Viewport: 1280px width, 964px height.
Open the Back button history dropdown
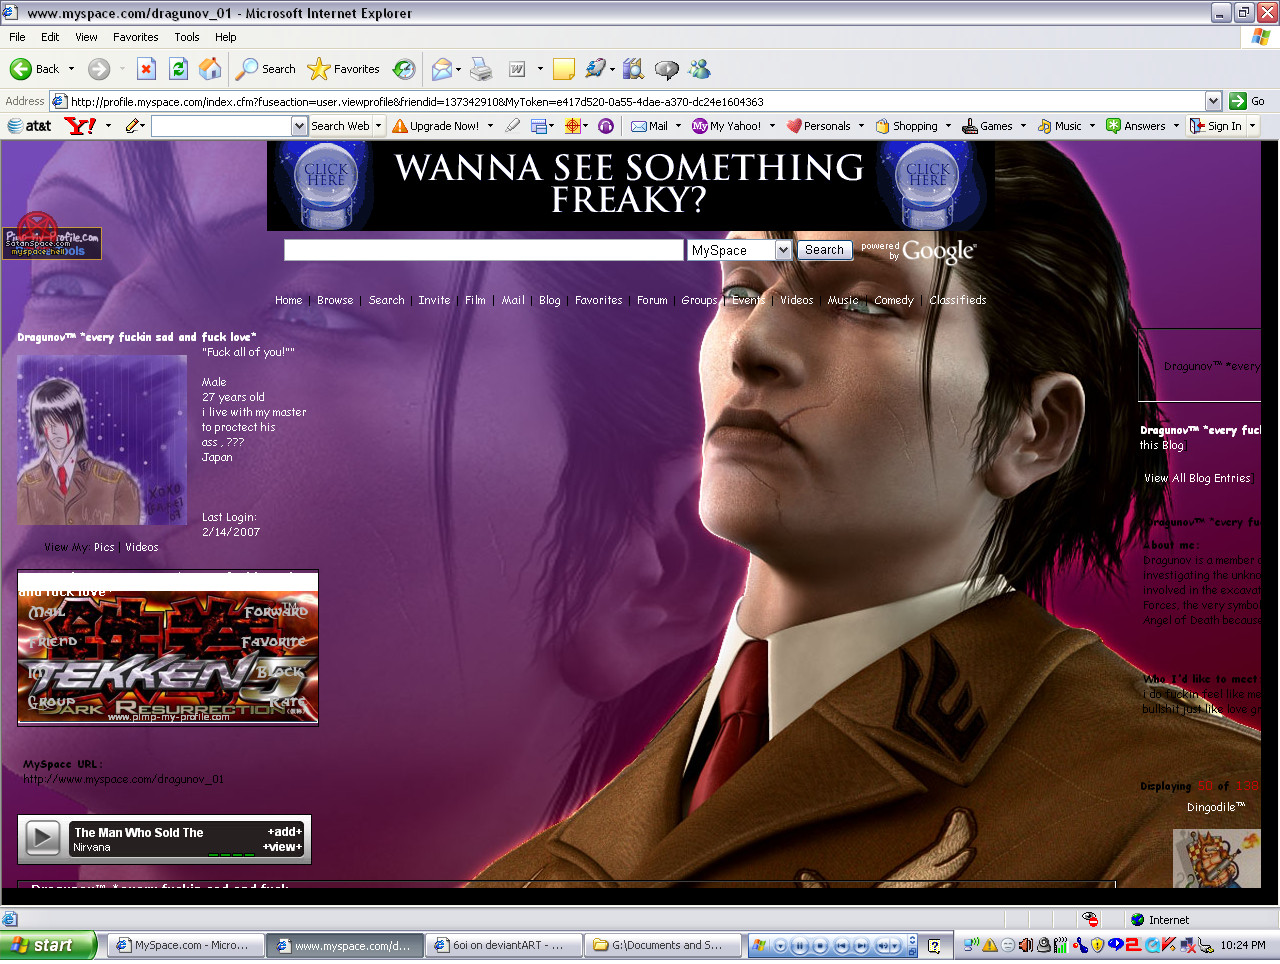pos(71,69)
